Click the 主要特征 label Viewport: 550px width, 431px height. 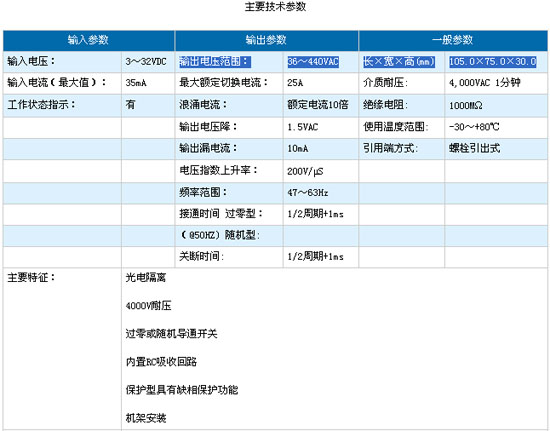tap(31, 277)
